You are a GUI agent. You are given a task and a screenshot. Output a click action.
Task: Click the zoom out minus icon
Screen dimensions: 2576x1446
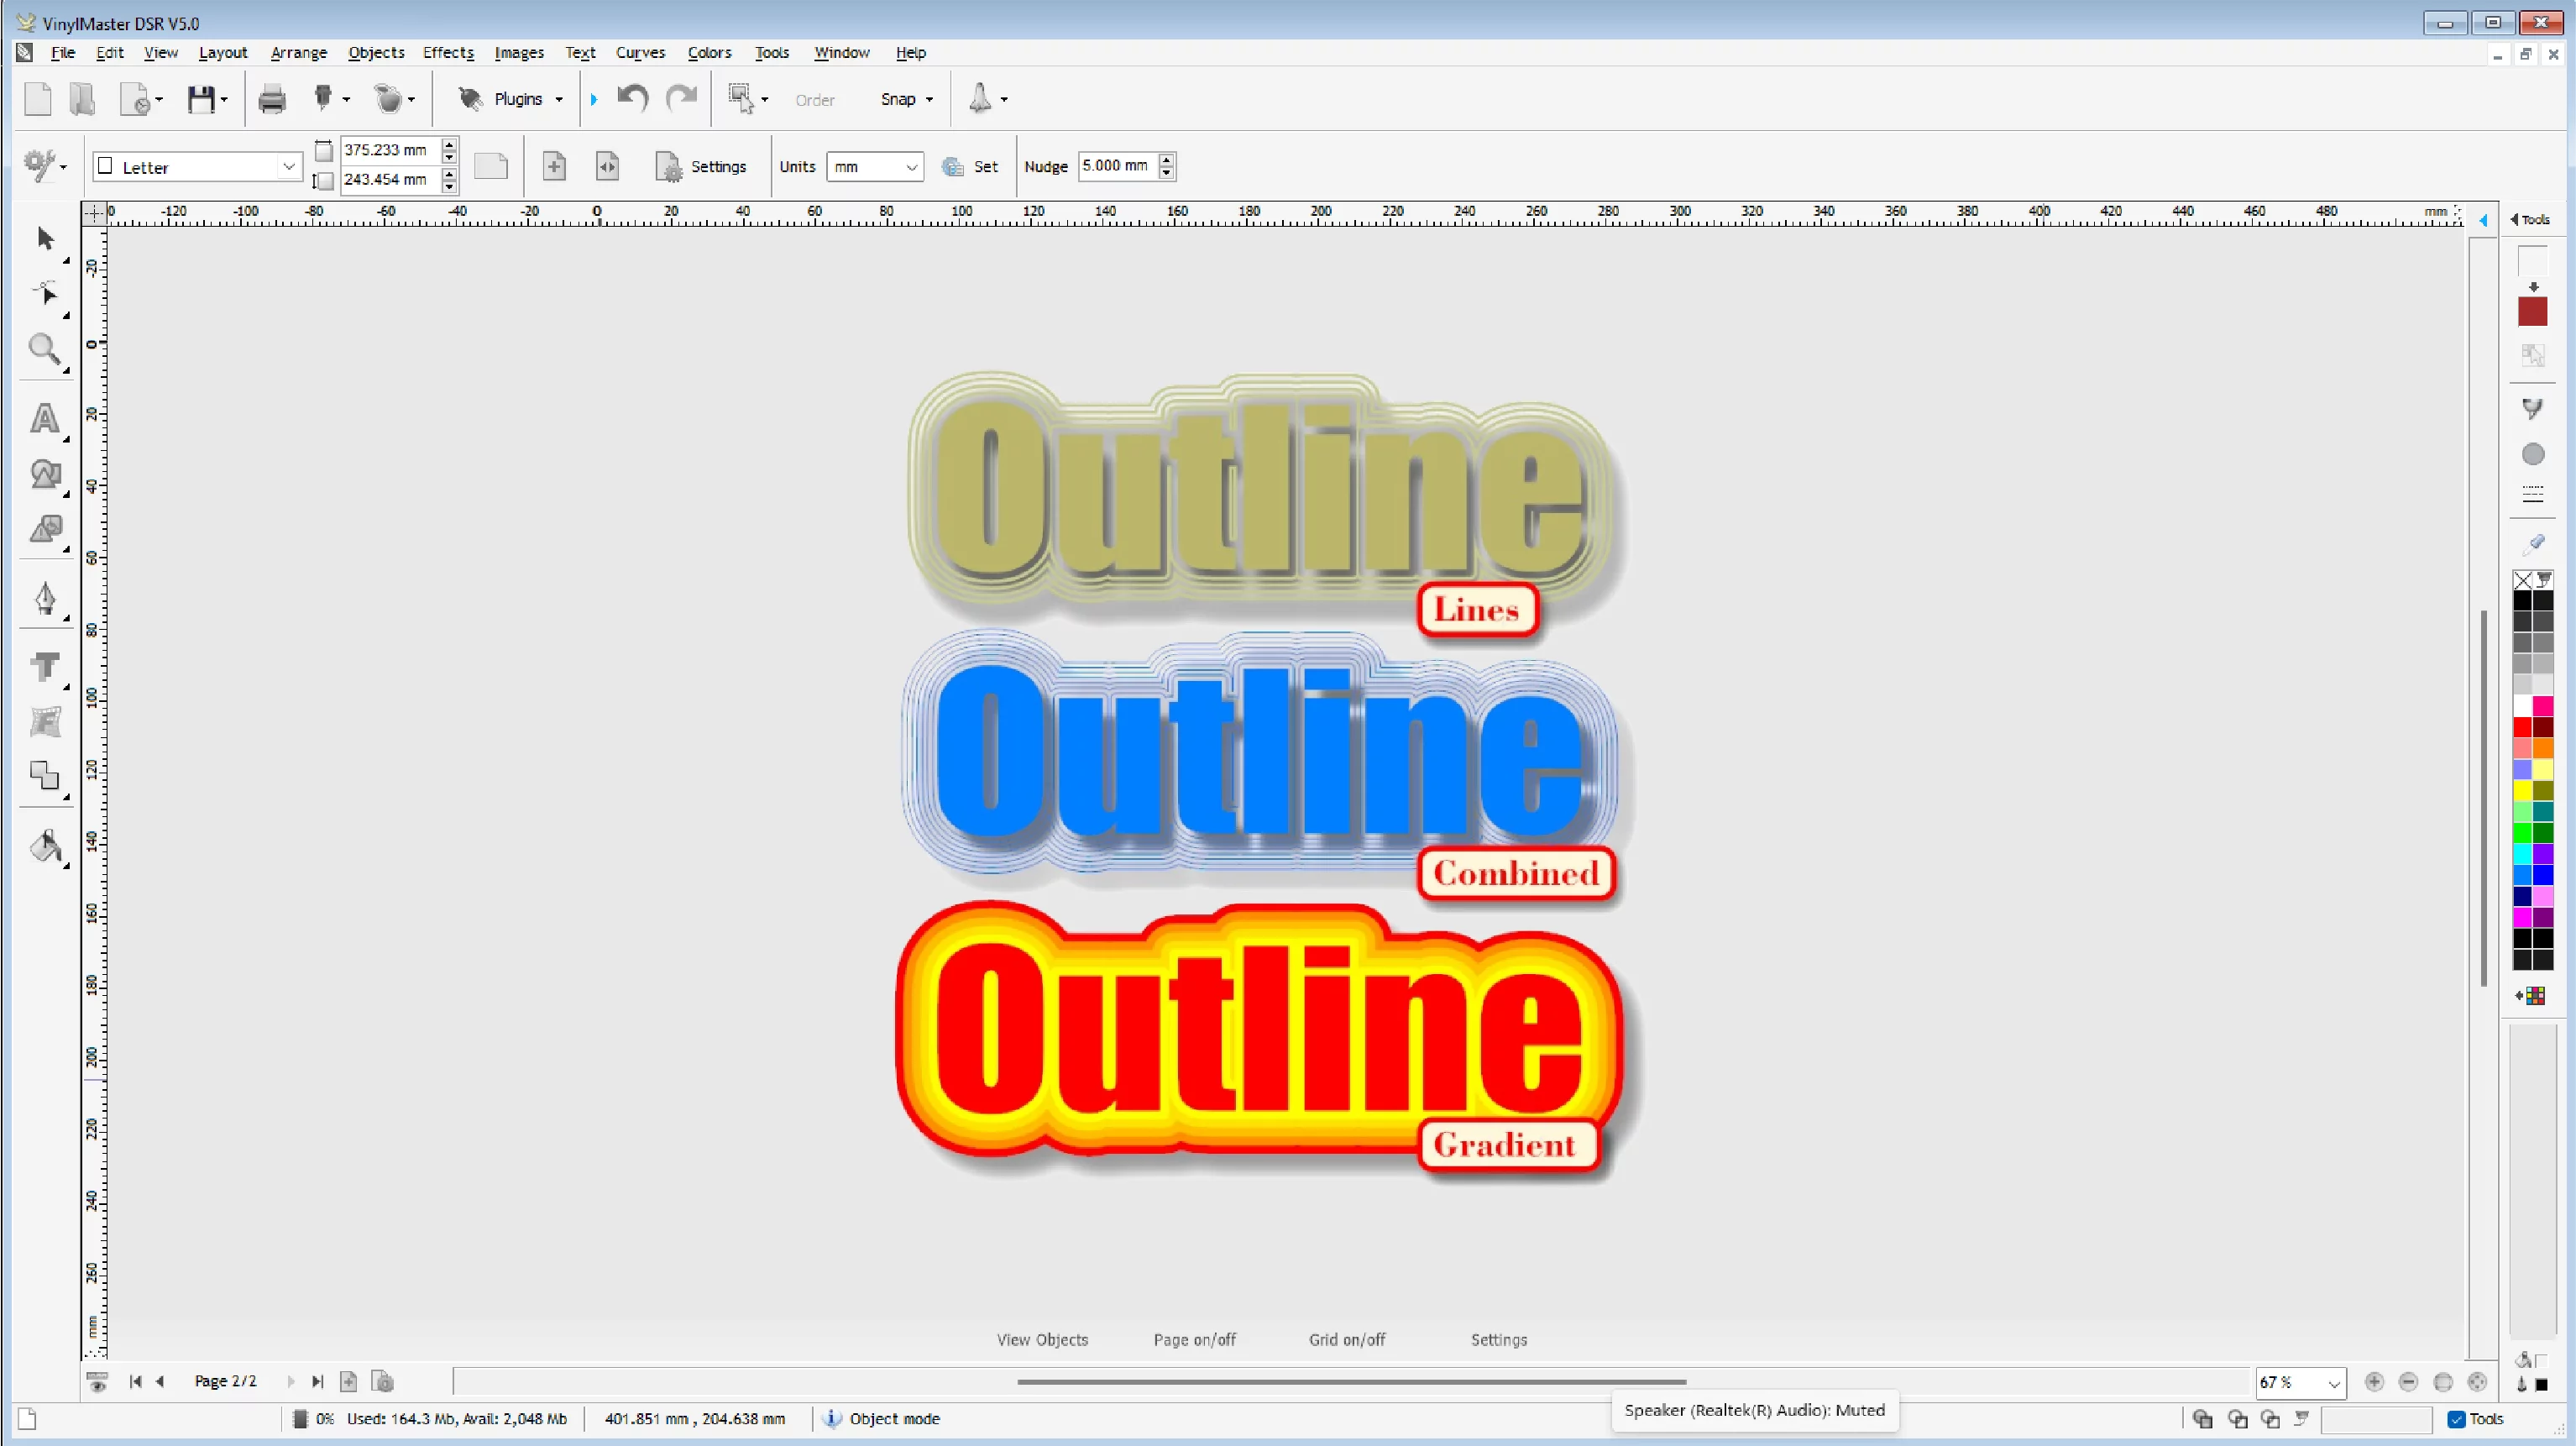coord(2408,1381)
